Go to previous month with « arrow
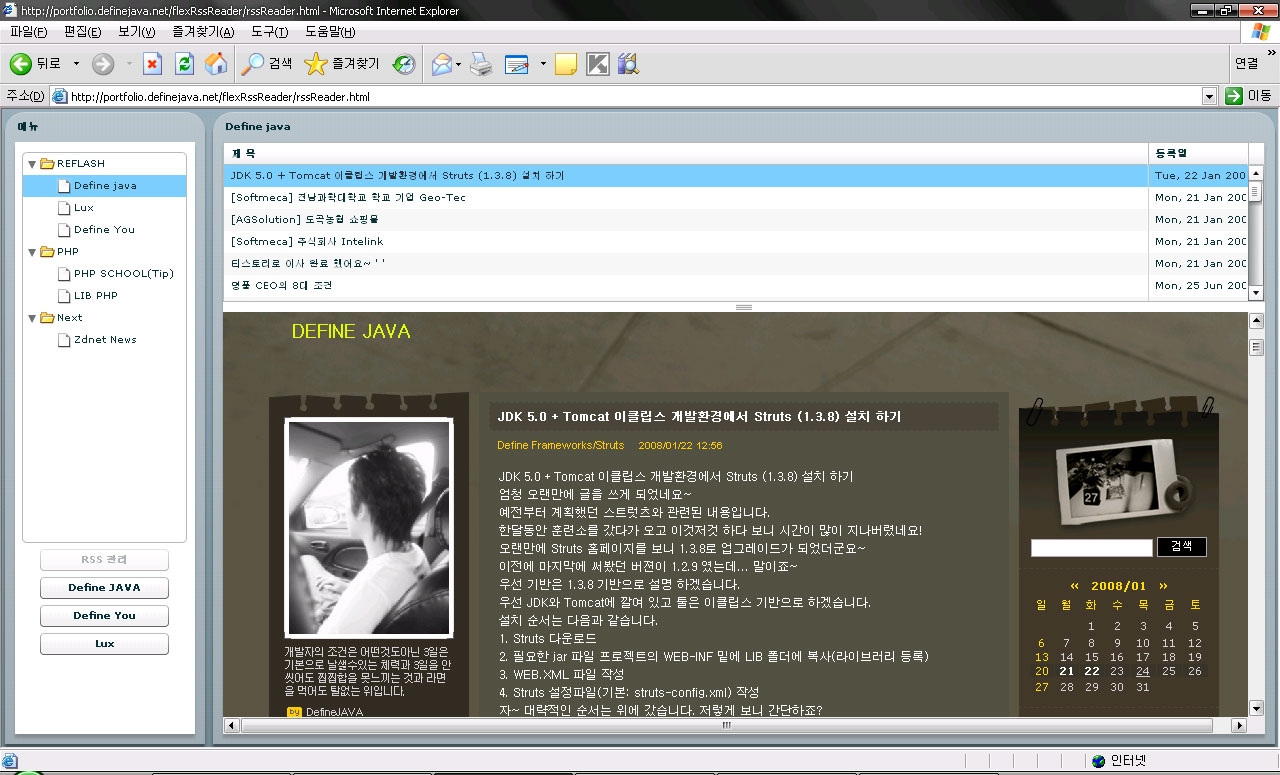Image resolution: width=1280 pixels, height=775 pixels. click(x=1074, y=586)
